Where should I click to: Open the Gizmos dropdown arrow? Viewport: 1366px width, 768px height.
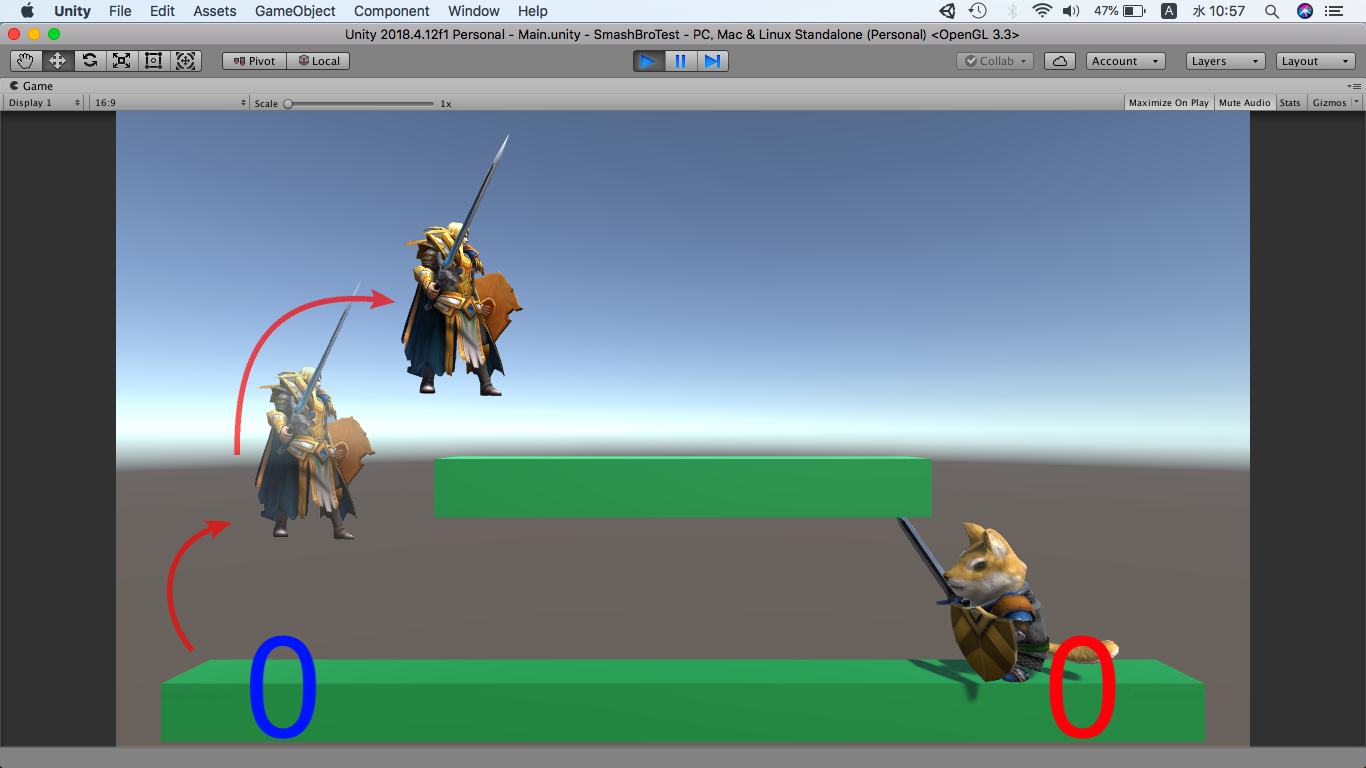pos(1357,103)
